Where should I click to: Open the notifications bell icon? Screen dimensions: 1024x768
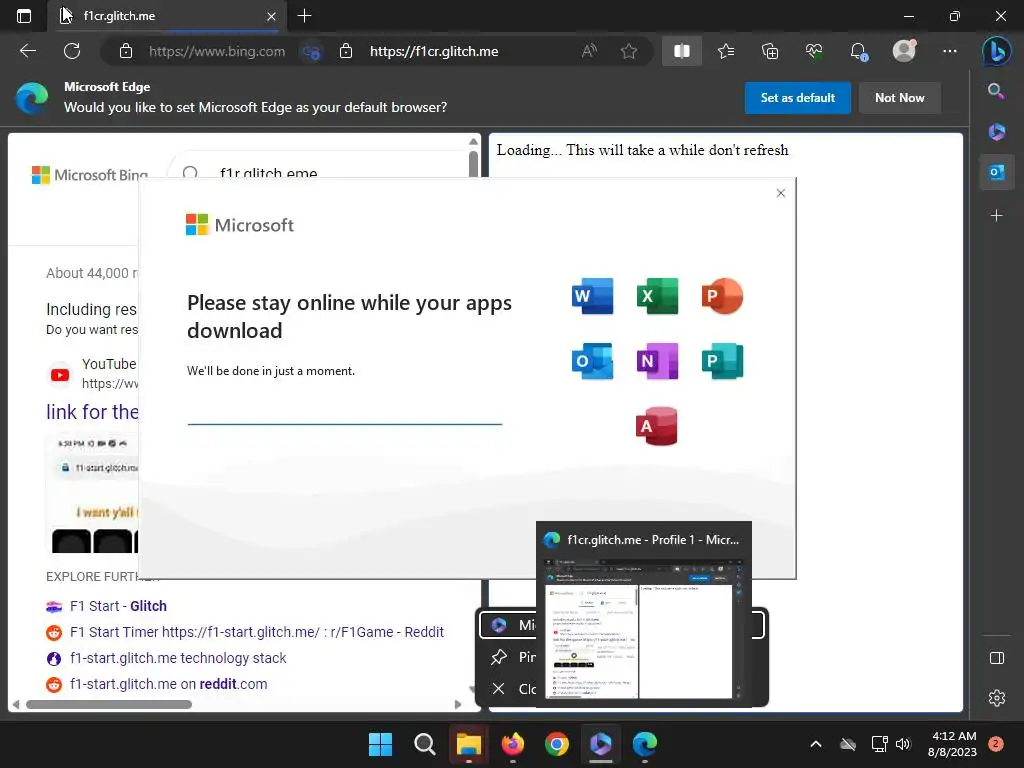point(858,51)
